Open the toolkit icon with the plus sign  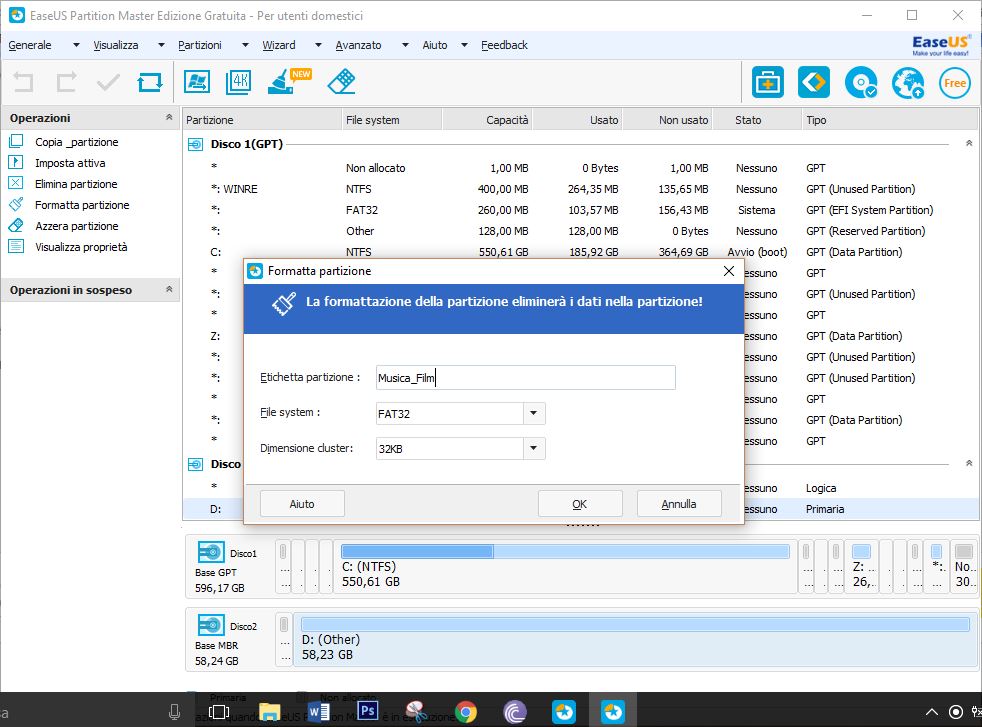tap(767, 82)
